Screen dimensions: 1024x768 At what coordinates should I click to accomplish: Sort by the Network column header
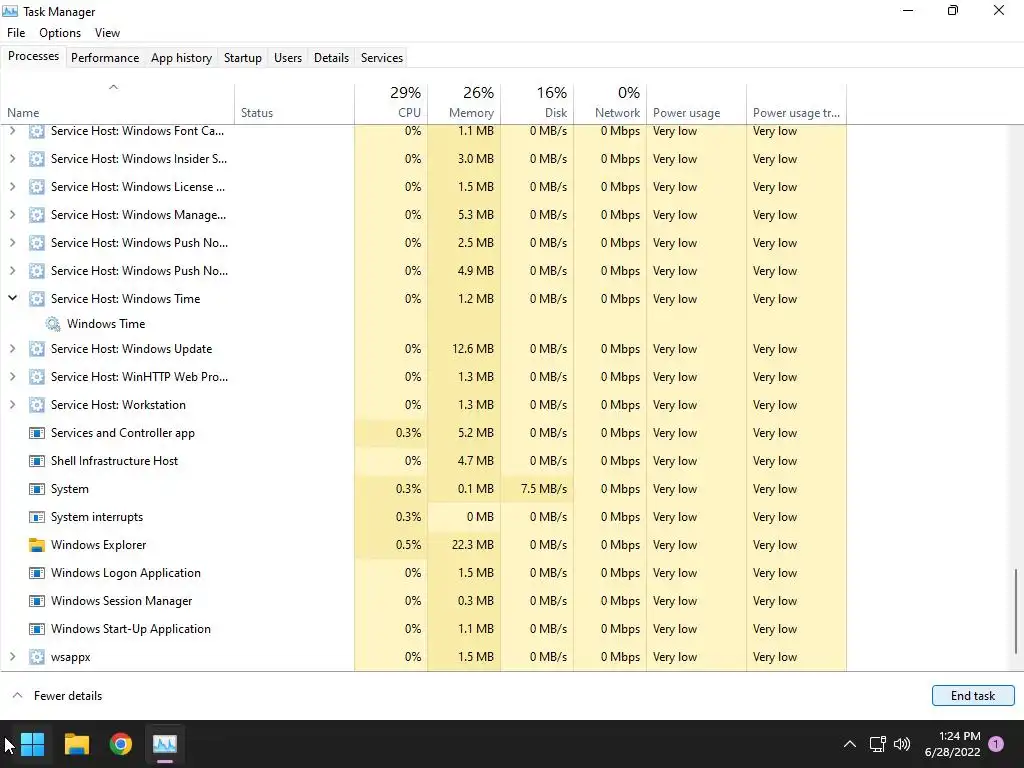click(x=611, y=104)
